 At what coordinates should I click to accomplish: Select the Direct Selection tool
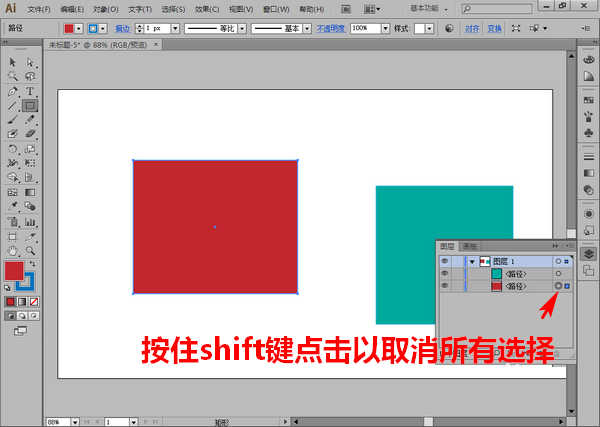click(x=30, y=62)
